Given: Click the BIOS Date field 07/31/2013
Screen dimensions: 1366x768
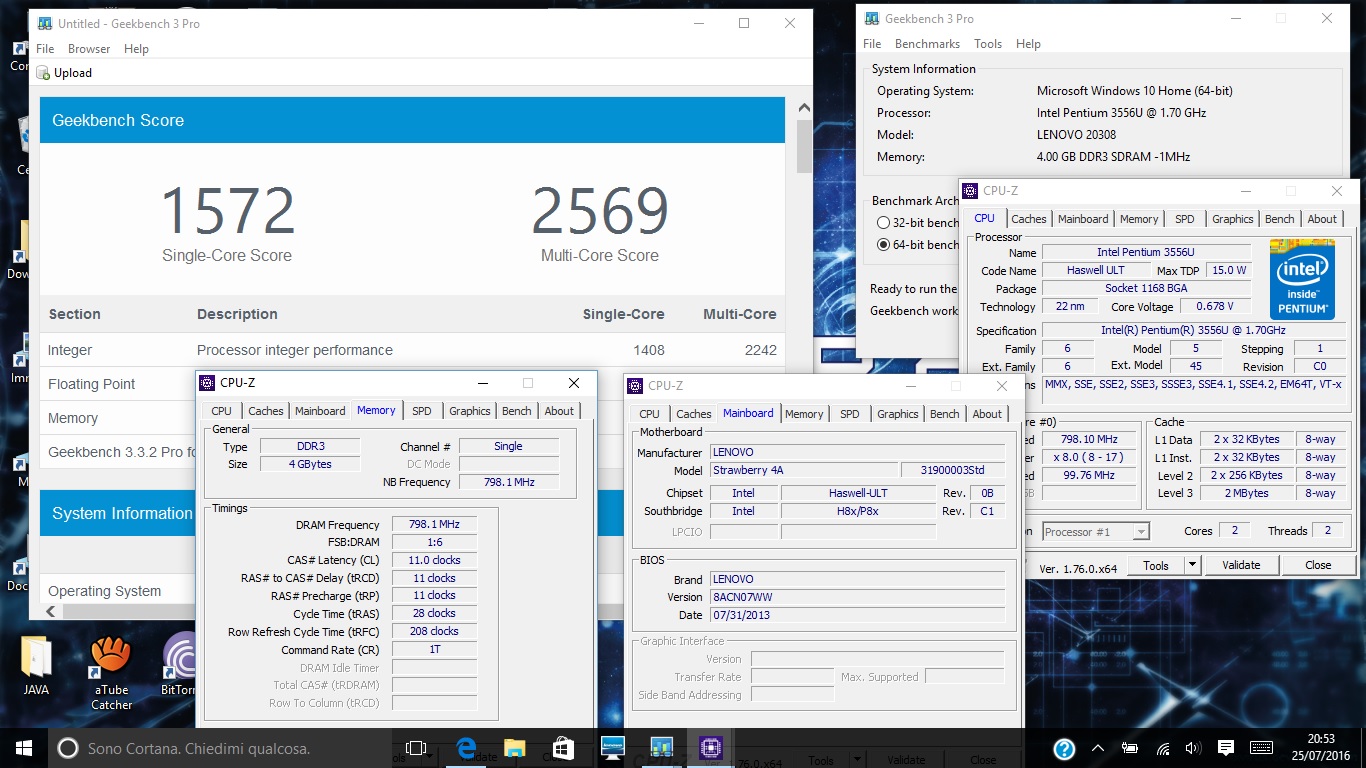Looking at the screenshot, I should [x=857, y=615].
